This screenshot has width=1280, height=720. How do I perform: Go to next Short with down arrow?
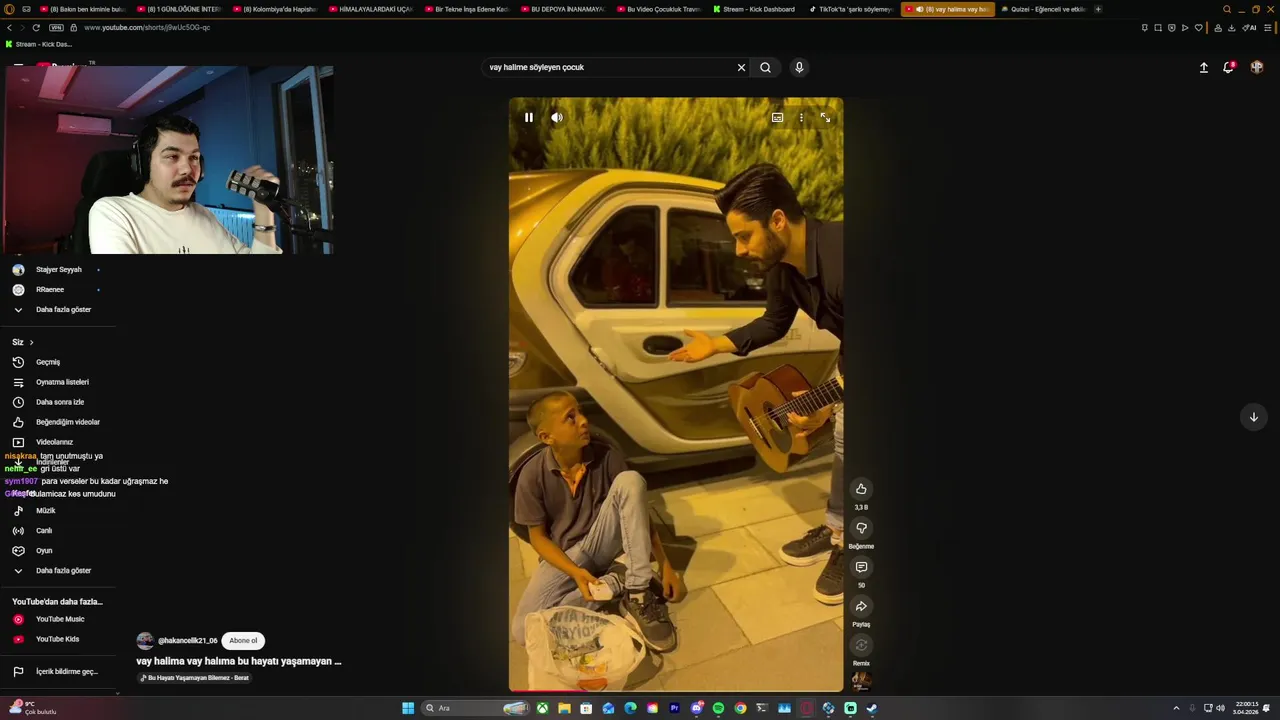tap(1253, 417)
